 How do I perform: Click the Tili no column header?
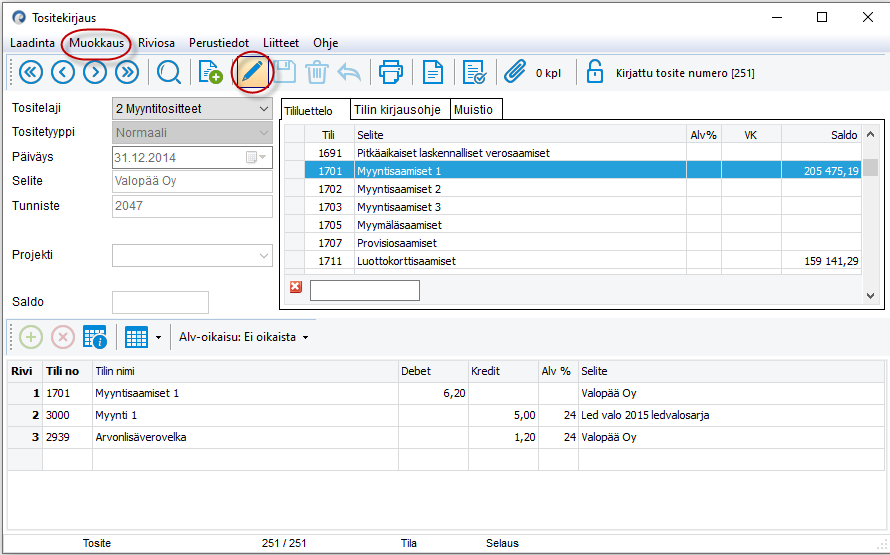click(x=67, y=371)
